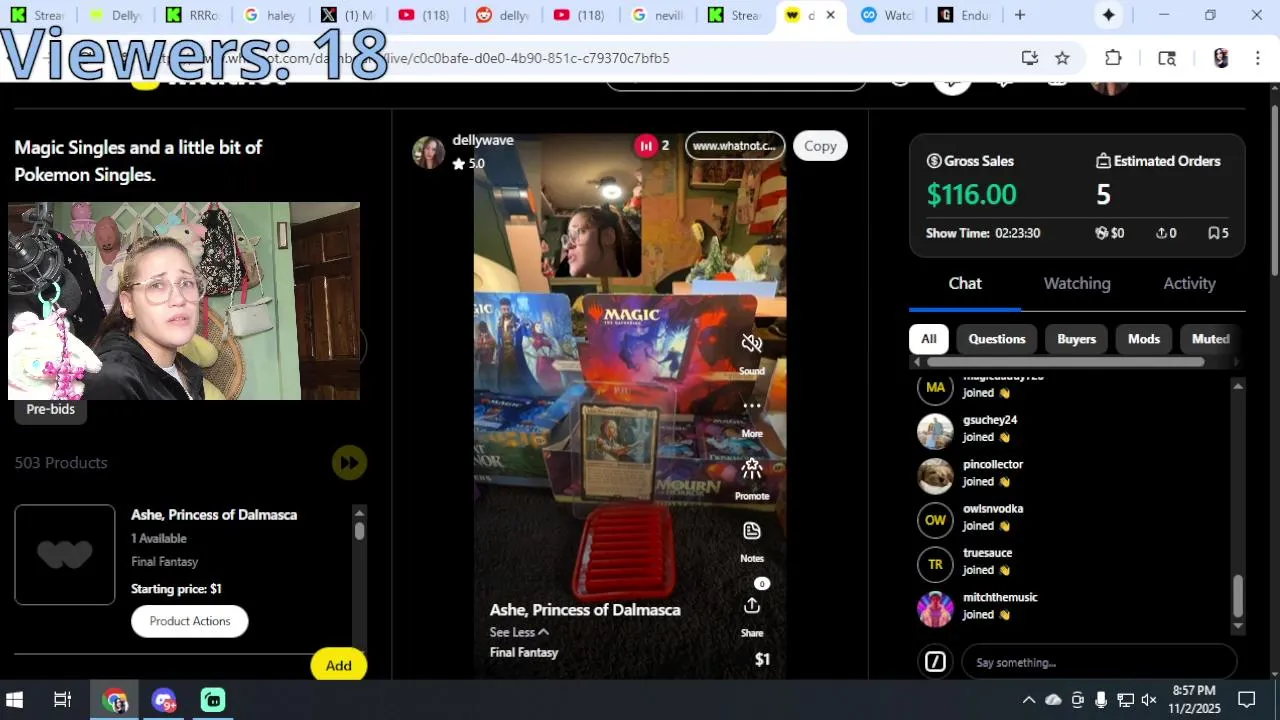The image size is (1280, 720).
Task: Click the yellow fast-forward icon near Products
Action: click(x=349, y=462)
